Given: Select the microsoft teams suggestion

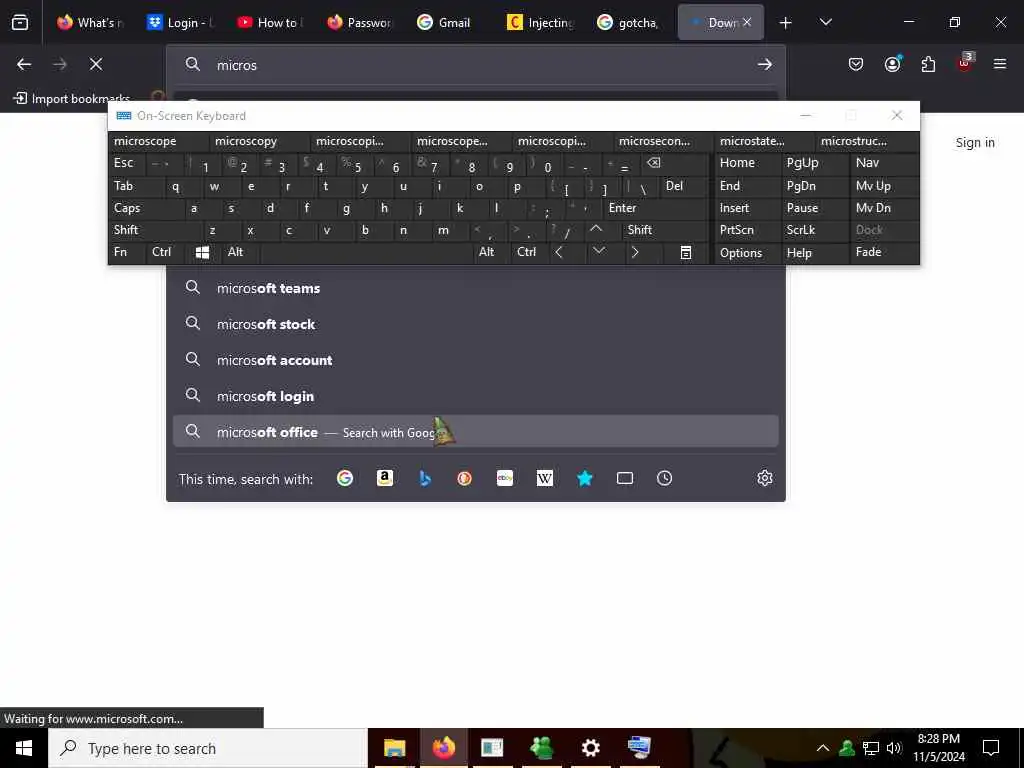Looking at the screenshot, I should [475, 288].
